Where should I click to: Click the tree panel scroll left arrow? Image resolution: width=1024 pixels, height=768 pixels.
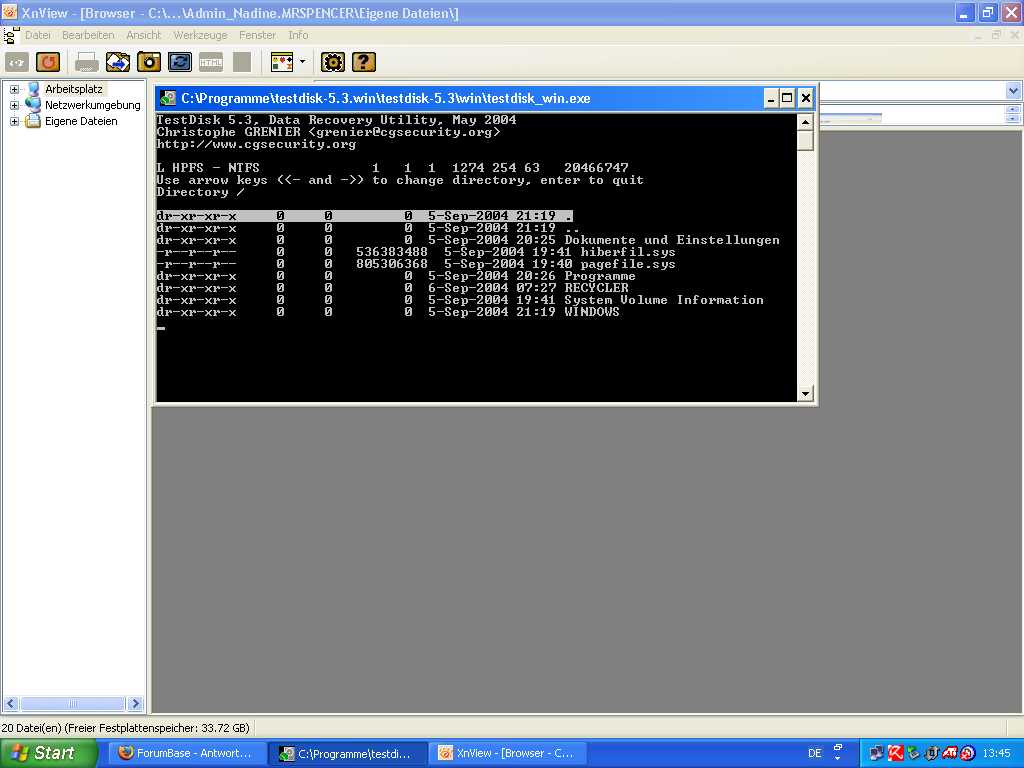tap(10, 703)
